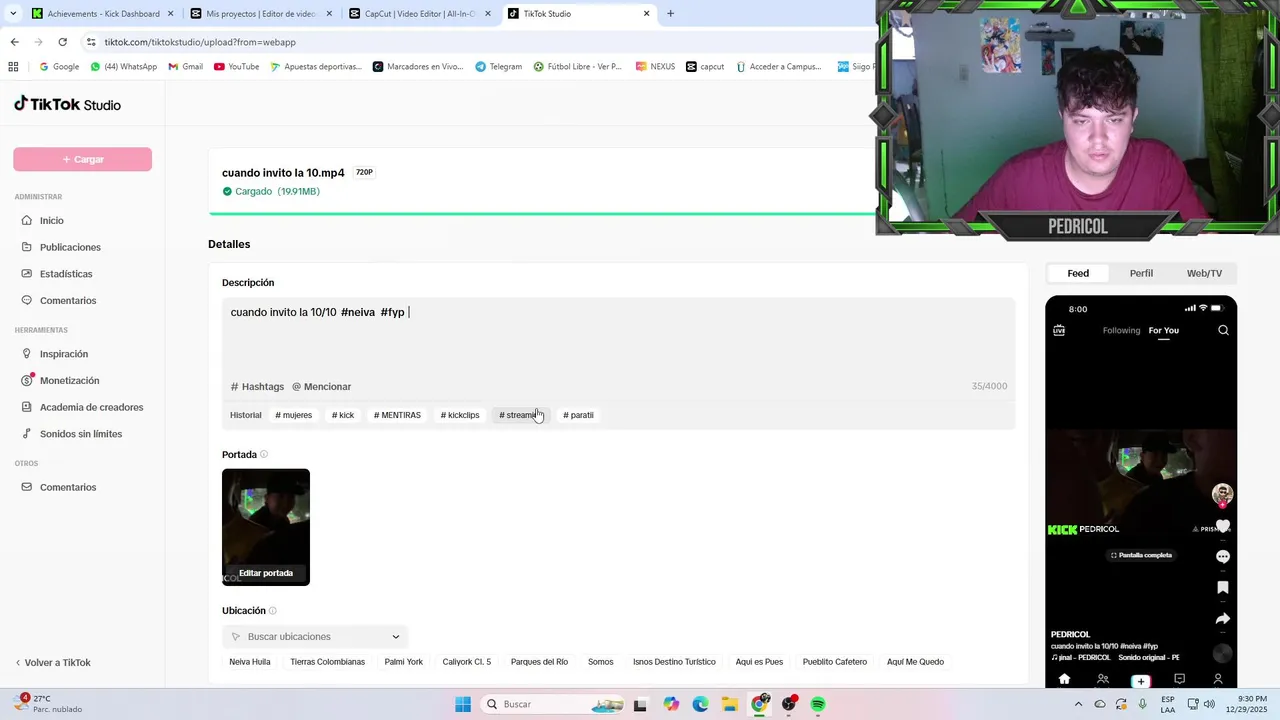
Task: Click the # Hashtags button
Action: point(257,386)
